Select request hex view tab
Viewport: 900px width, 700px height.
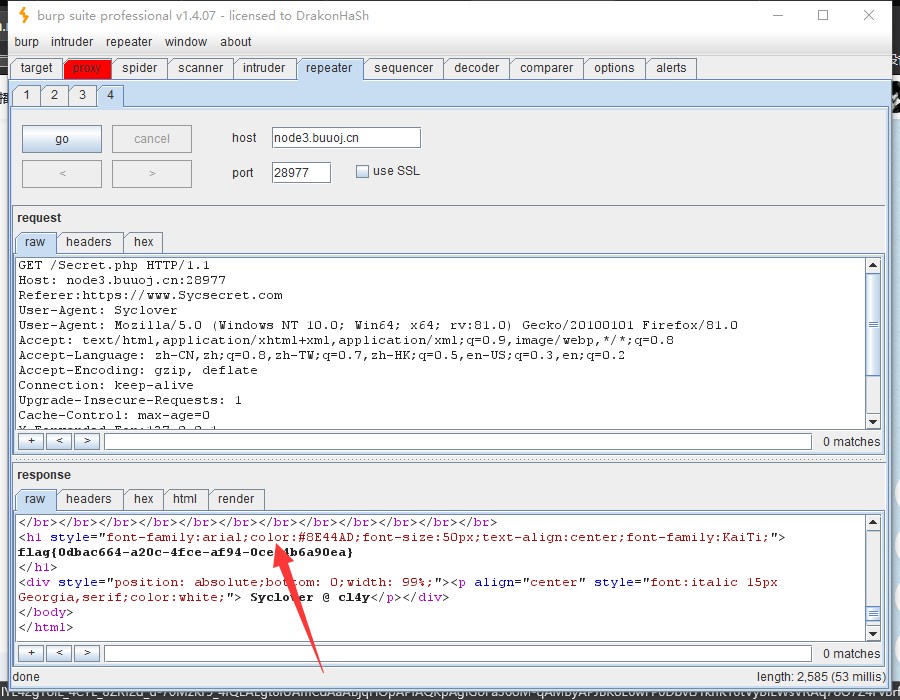coord(143,242)
